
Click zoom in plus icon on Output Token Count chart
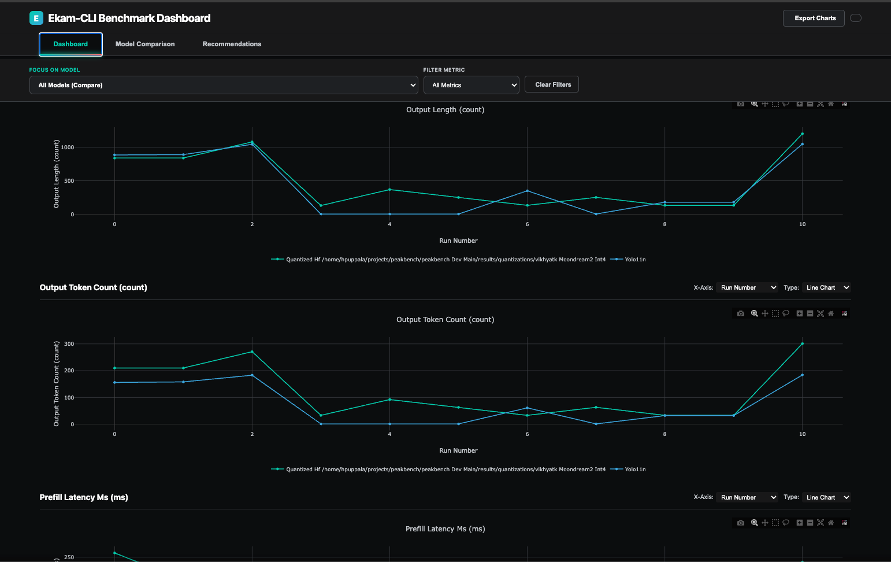tap(799, 313)
